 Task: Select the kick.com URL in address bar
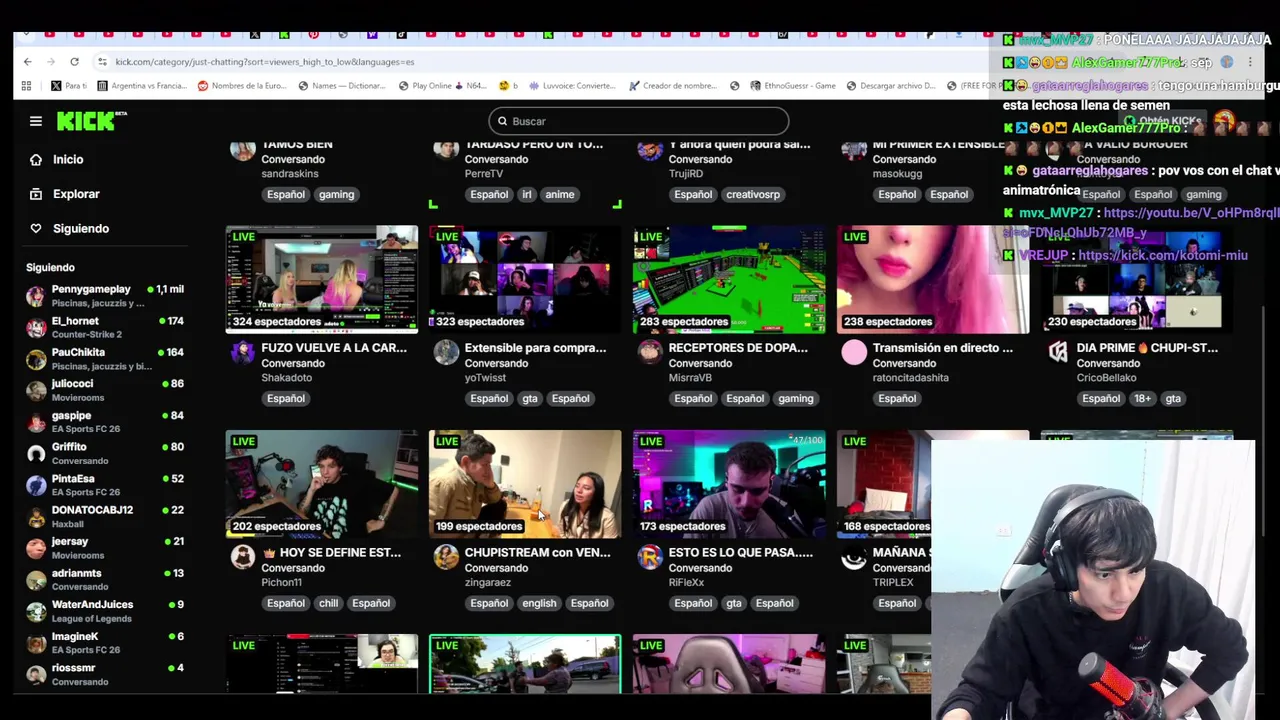264,62
